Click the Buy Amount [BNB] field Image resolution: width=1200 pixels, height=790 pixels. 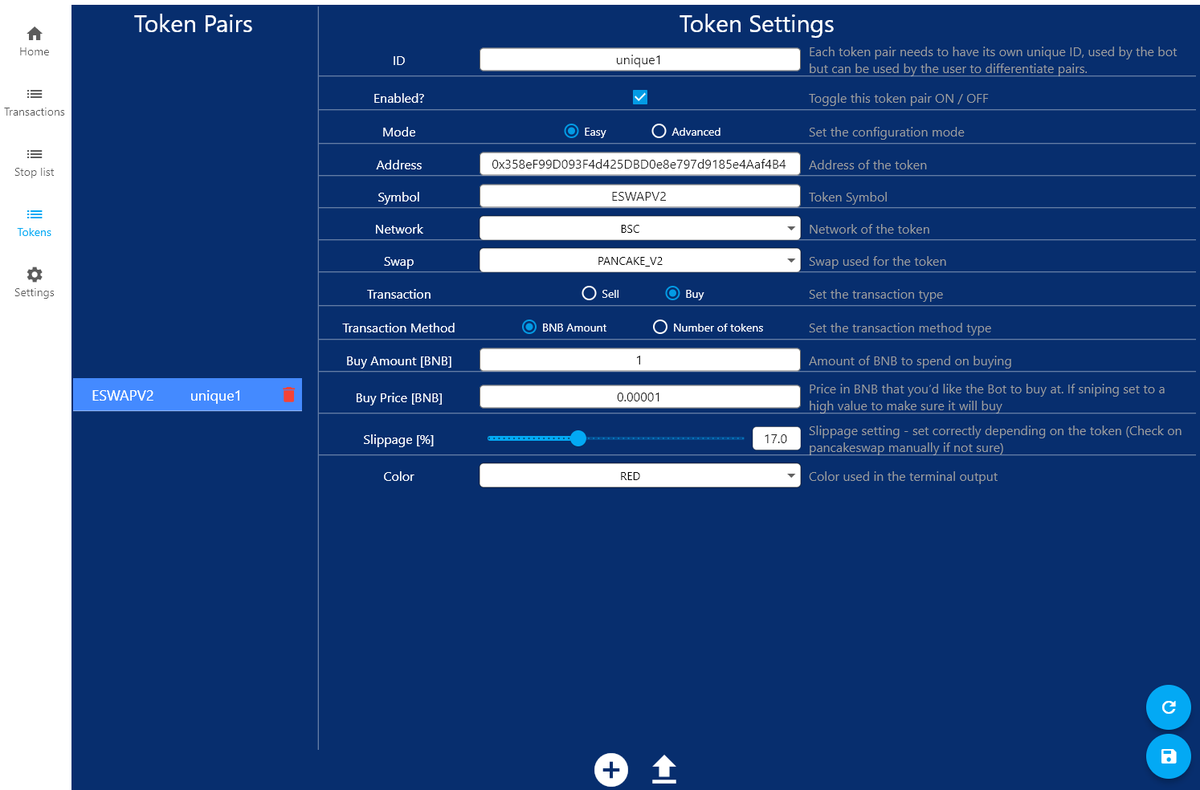(x=640, y=360)
